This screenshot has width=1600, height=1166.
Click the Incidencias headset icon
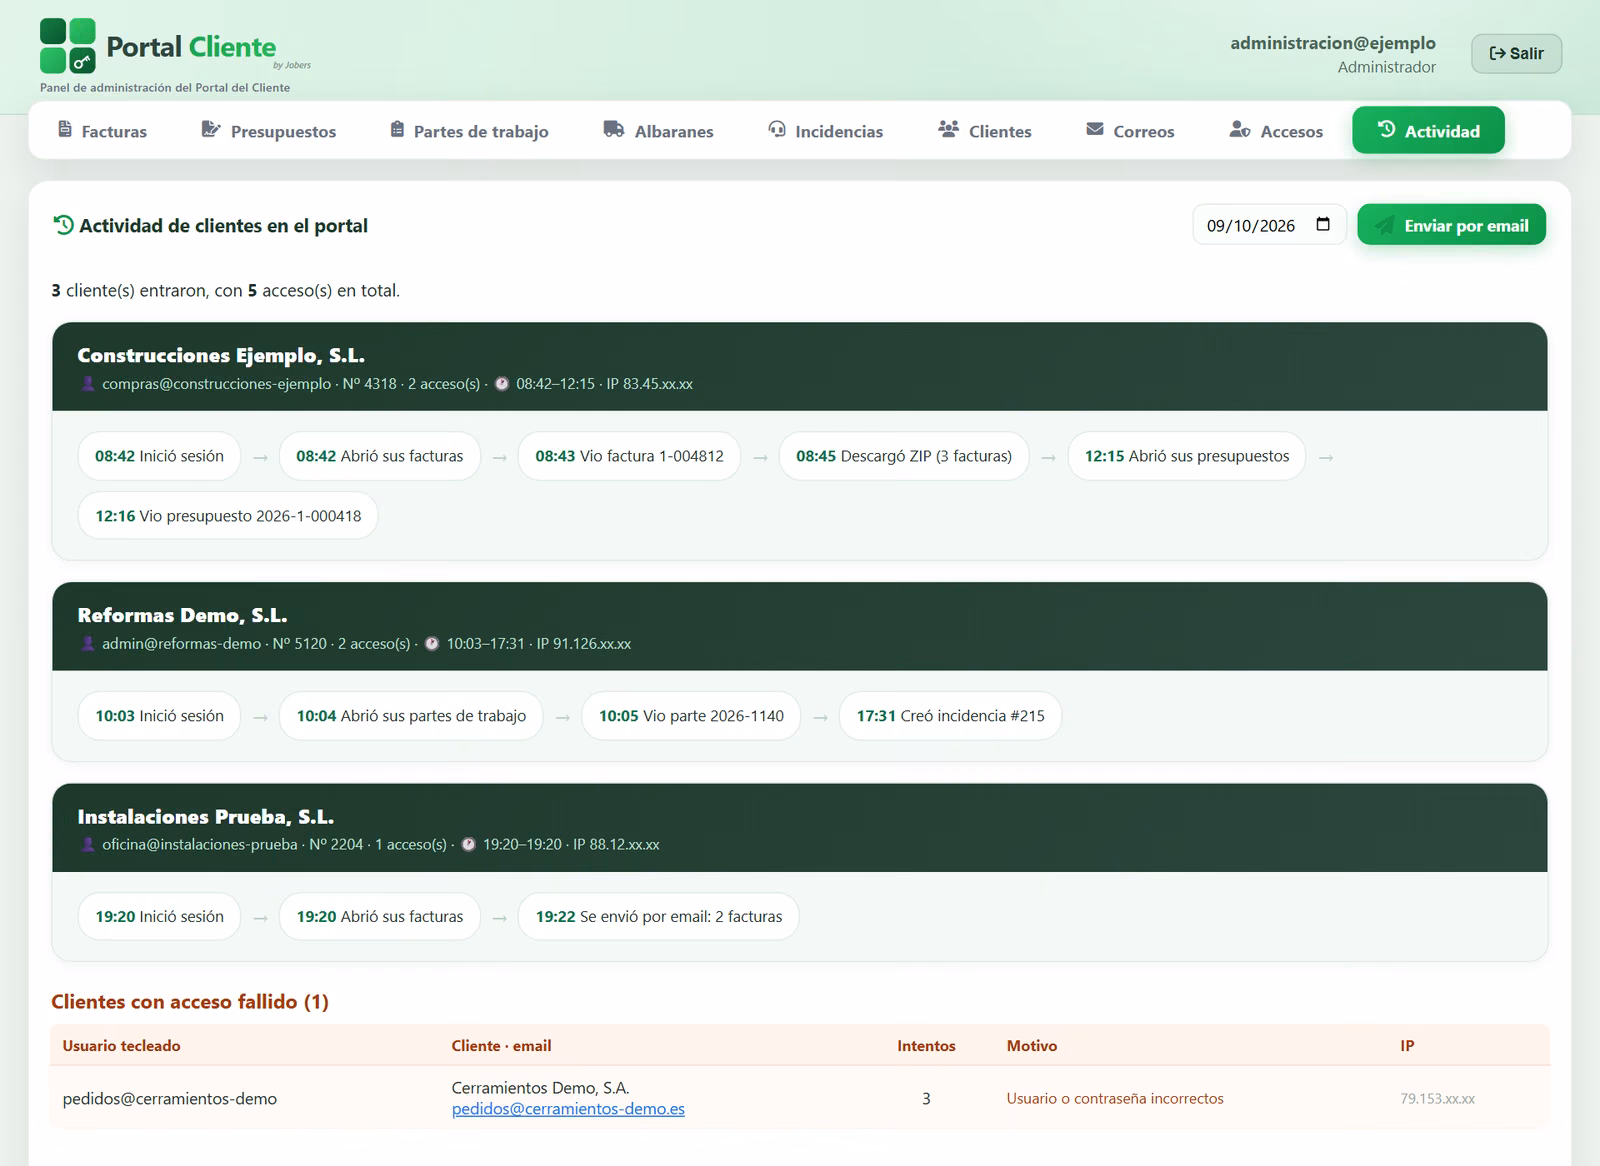pyautogui.click(x=777, y=130)
